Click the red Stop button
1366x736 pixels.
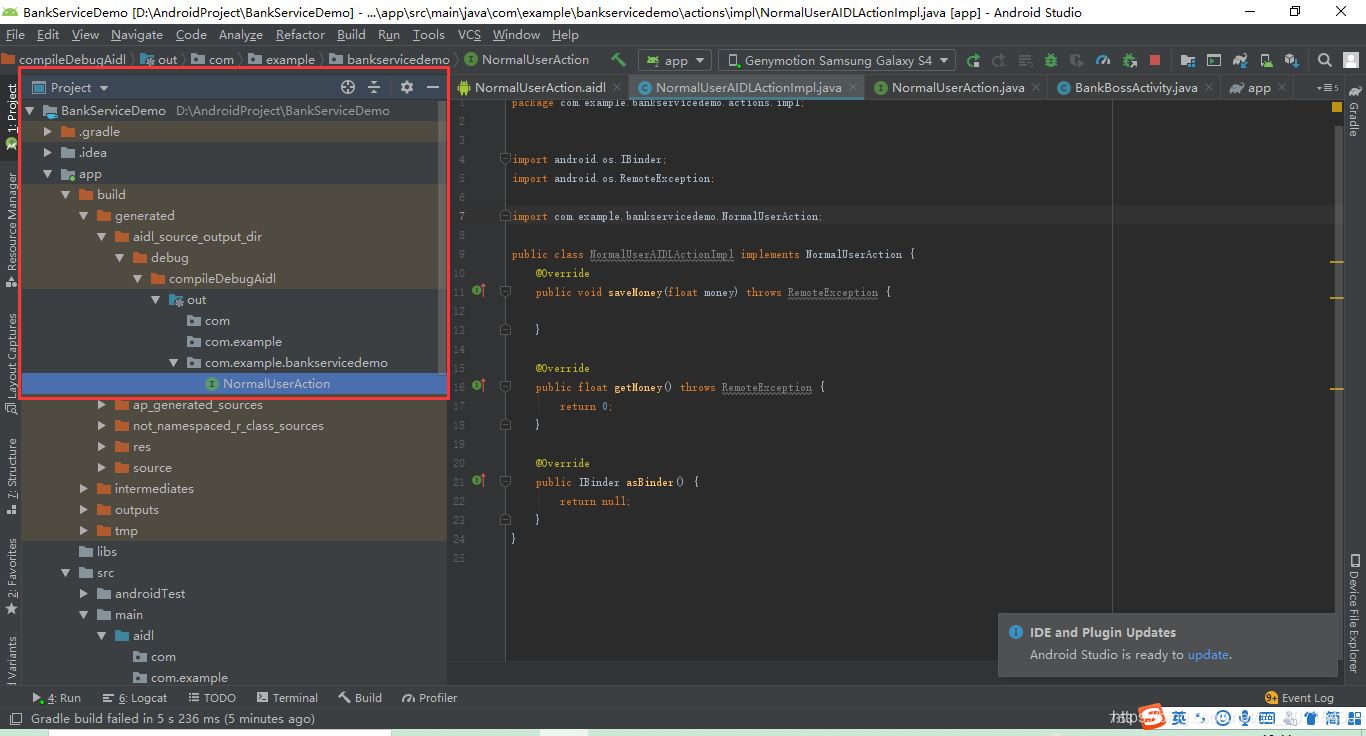click(1155, 60)
